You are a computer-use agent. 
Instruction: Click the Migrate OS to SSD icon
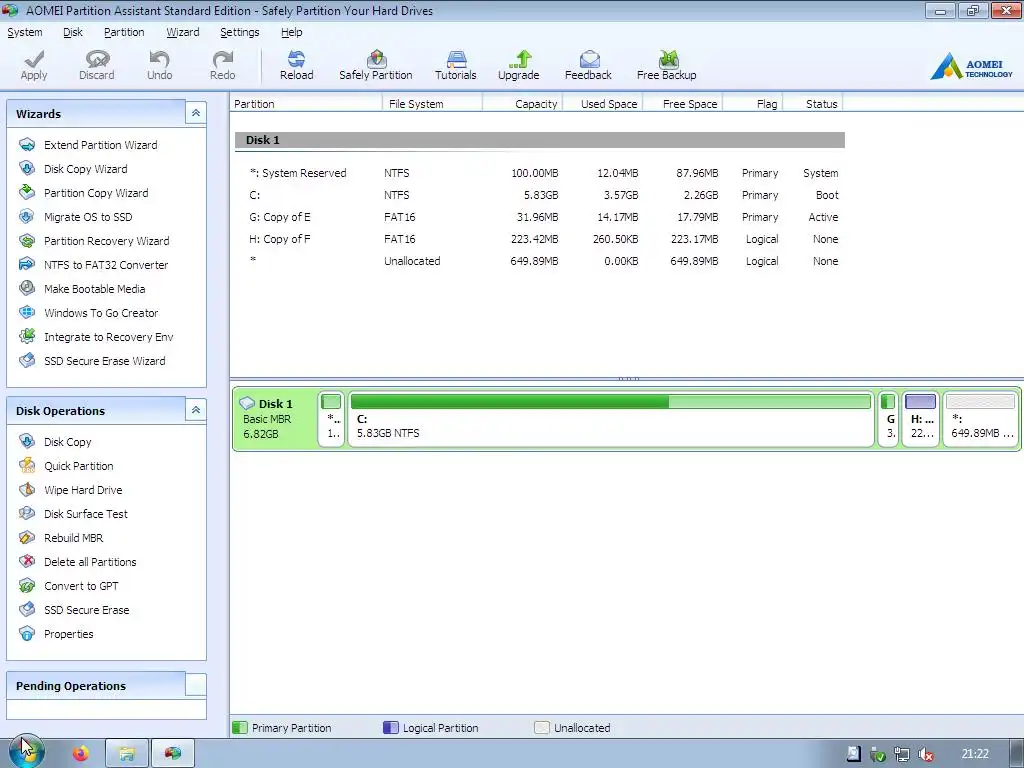click(27, 216)
